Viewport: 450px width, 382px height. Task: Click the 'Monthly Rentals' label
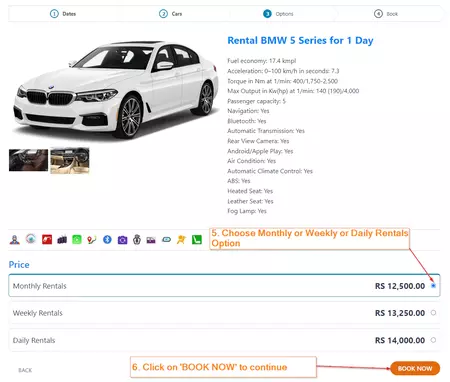coord(40,286)
